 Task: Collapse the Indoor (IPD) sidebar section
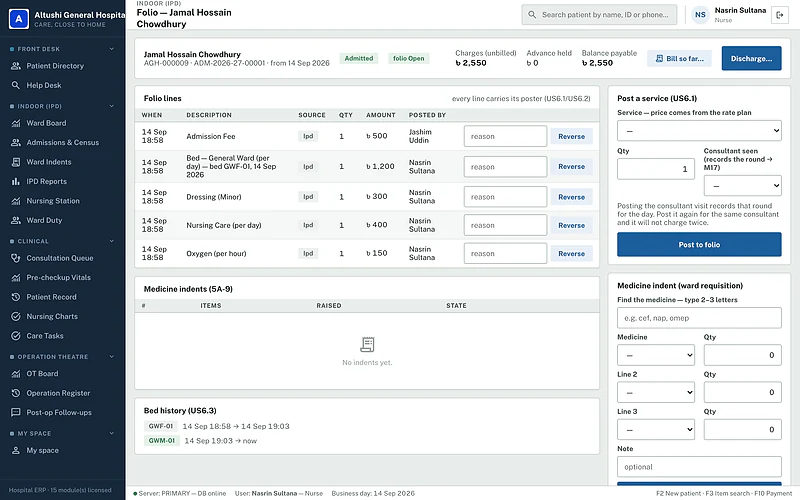[112, 106]
